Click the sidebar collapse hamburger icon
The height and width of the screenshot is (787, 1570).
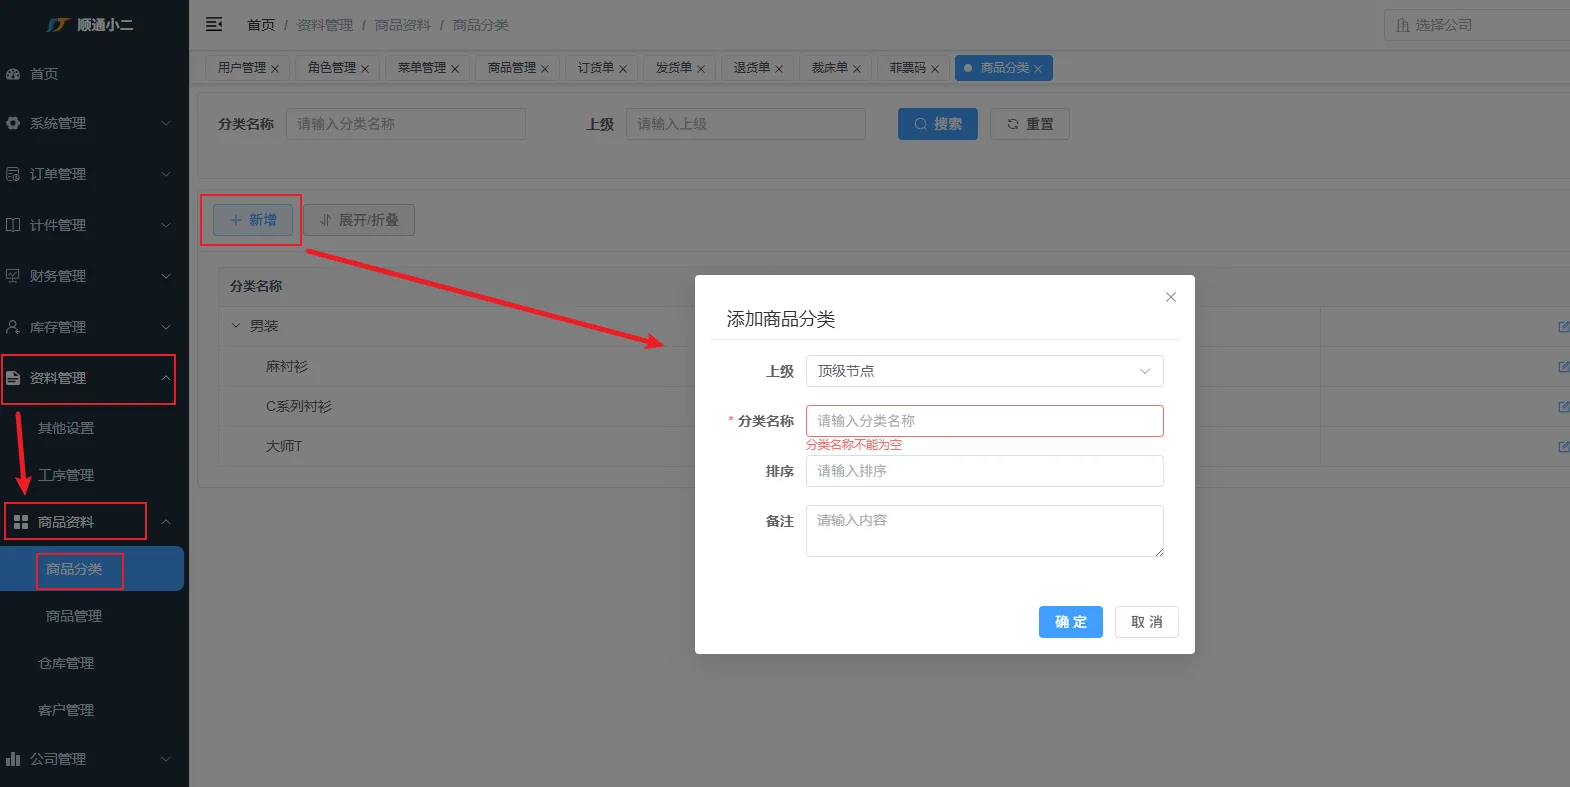coord(214,24)
